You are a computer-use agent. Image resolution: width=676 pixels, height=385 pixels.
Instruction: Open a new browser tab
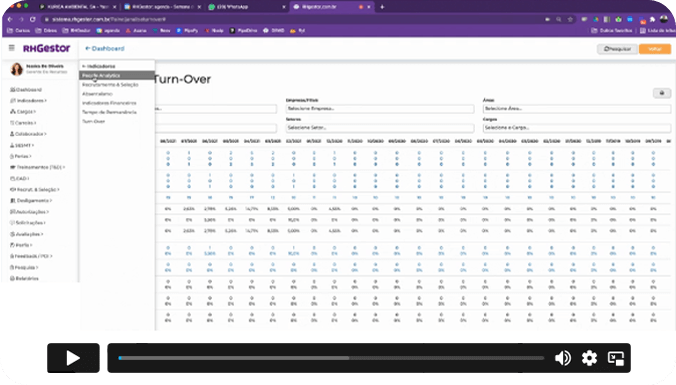pos(382,7)
